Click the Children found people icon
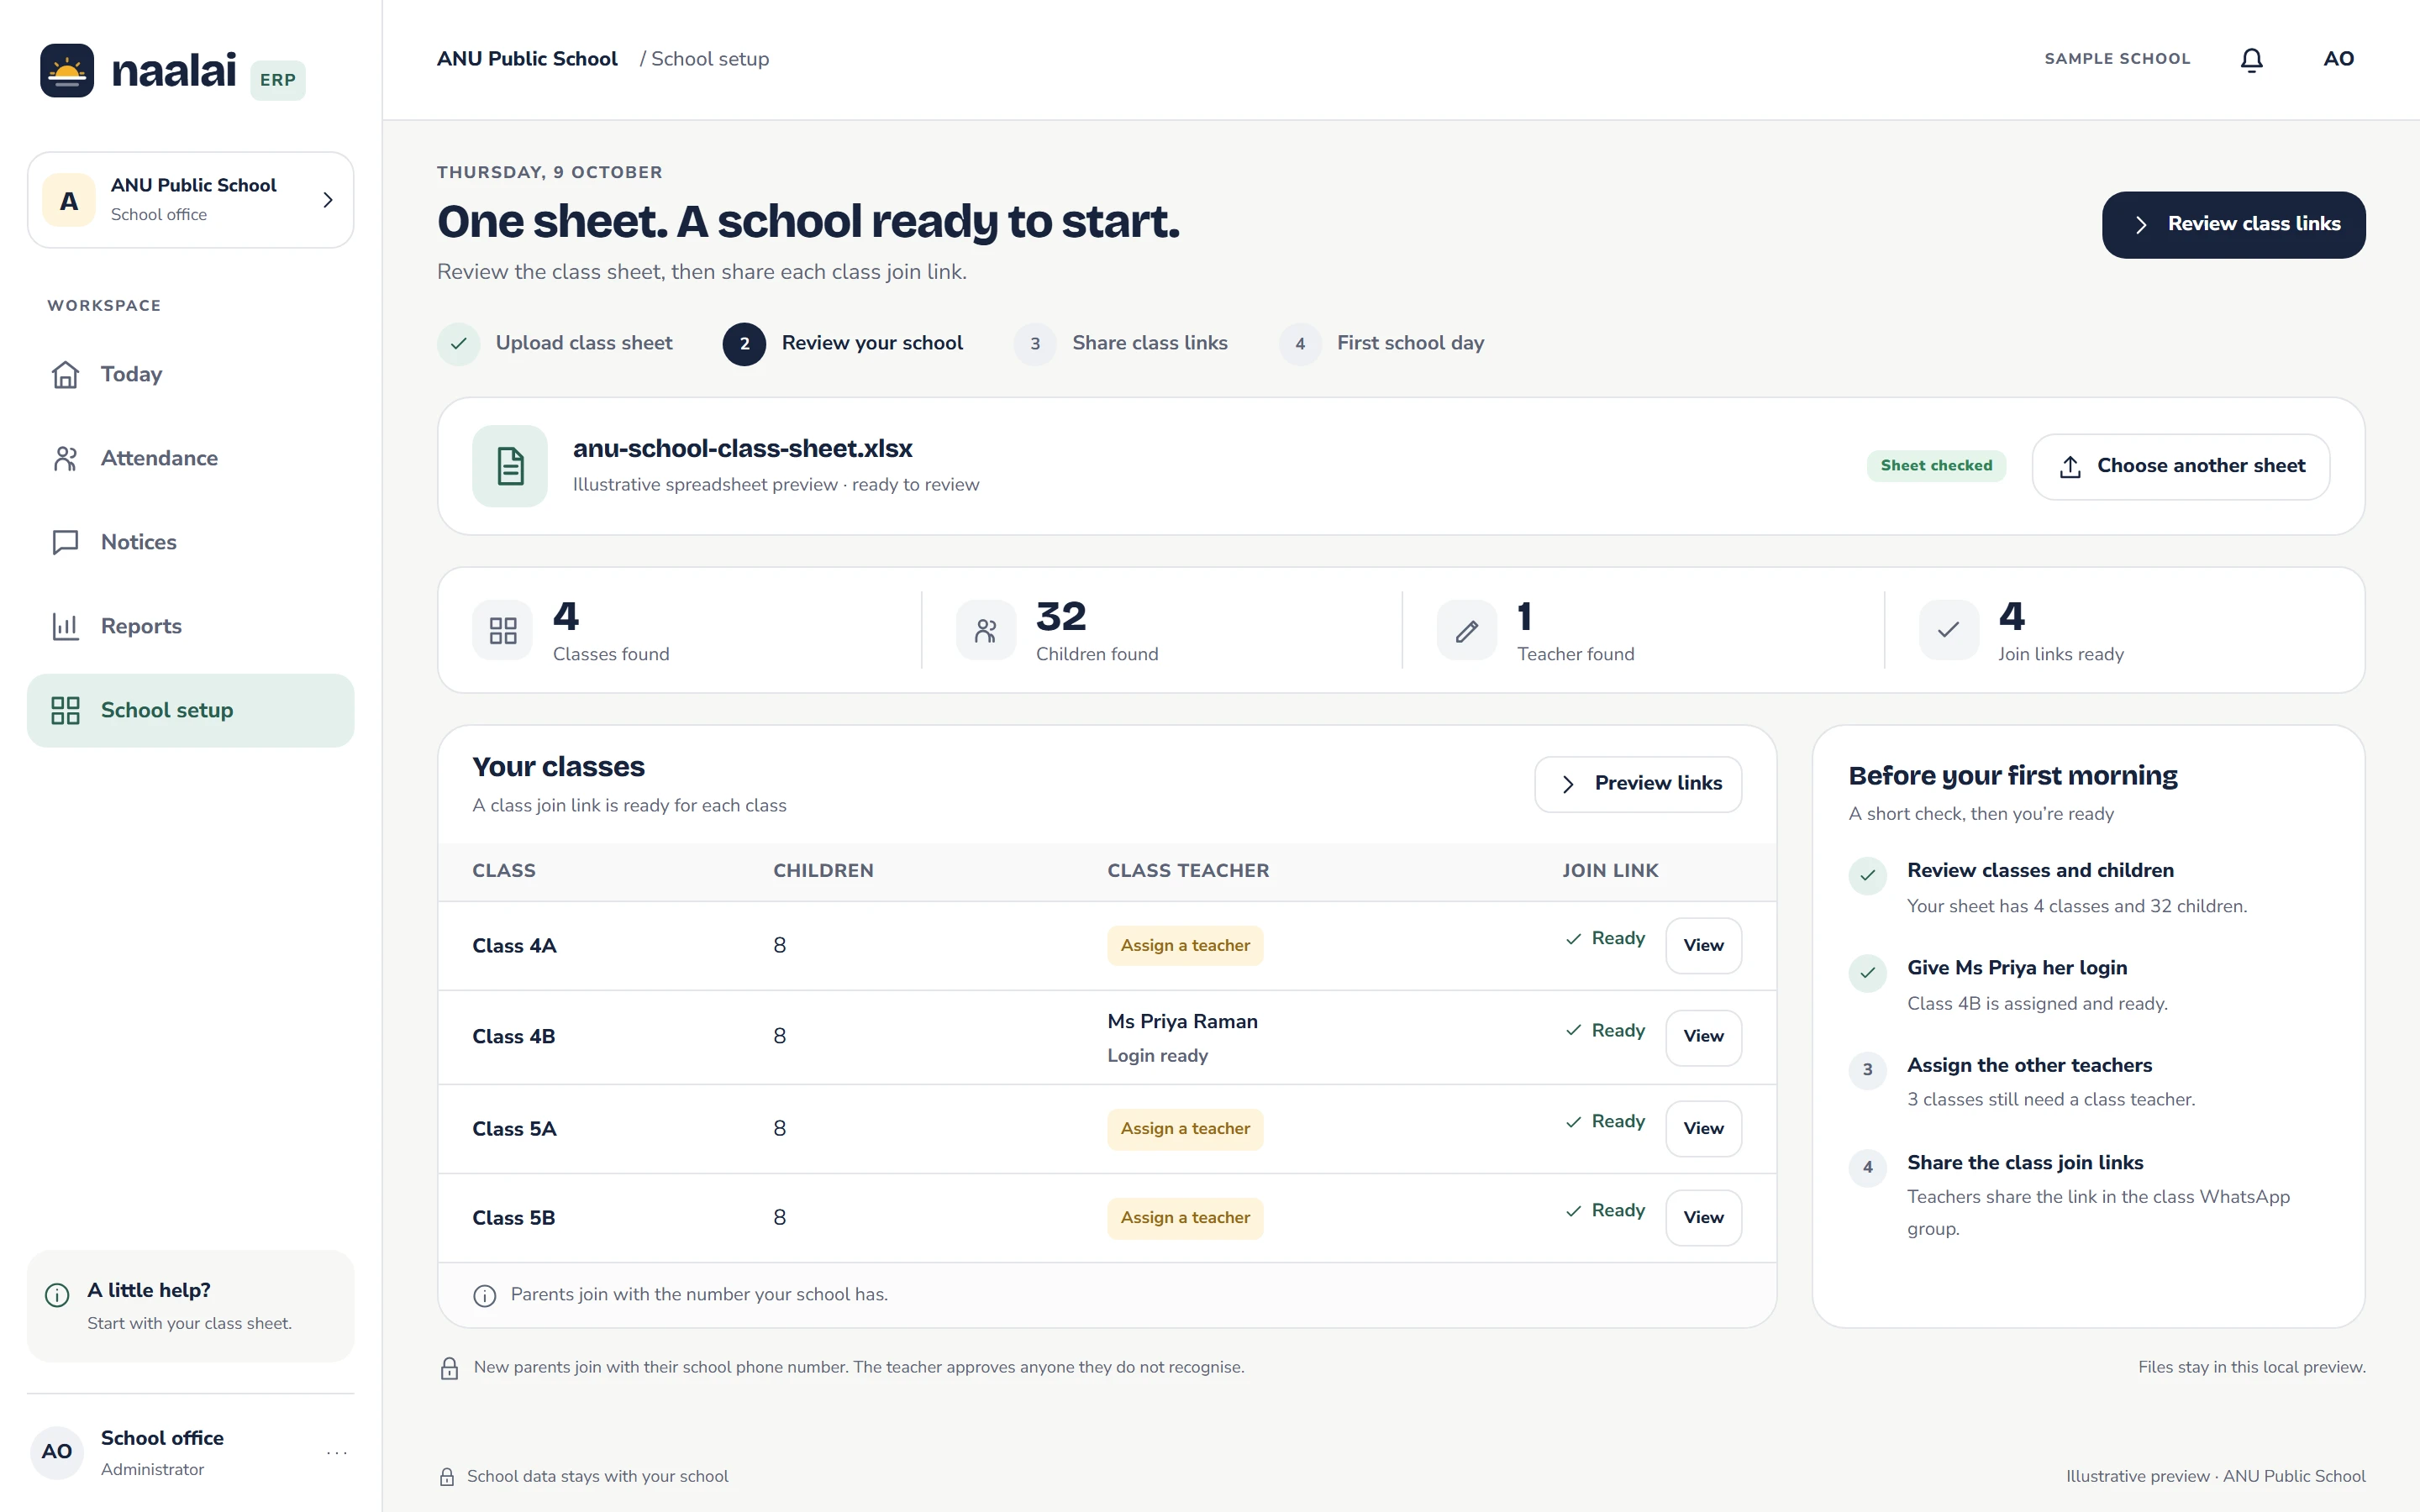 point(986,630)
